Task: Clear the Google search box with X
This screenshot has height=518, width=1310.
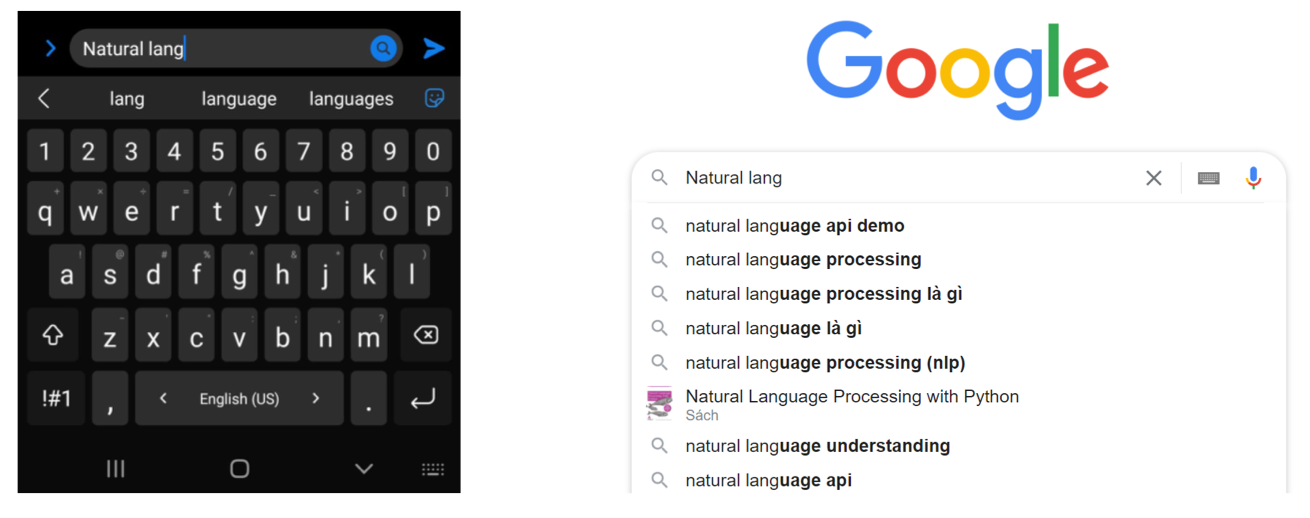Action: (x=1153, y=178)
